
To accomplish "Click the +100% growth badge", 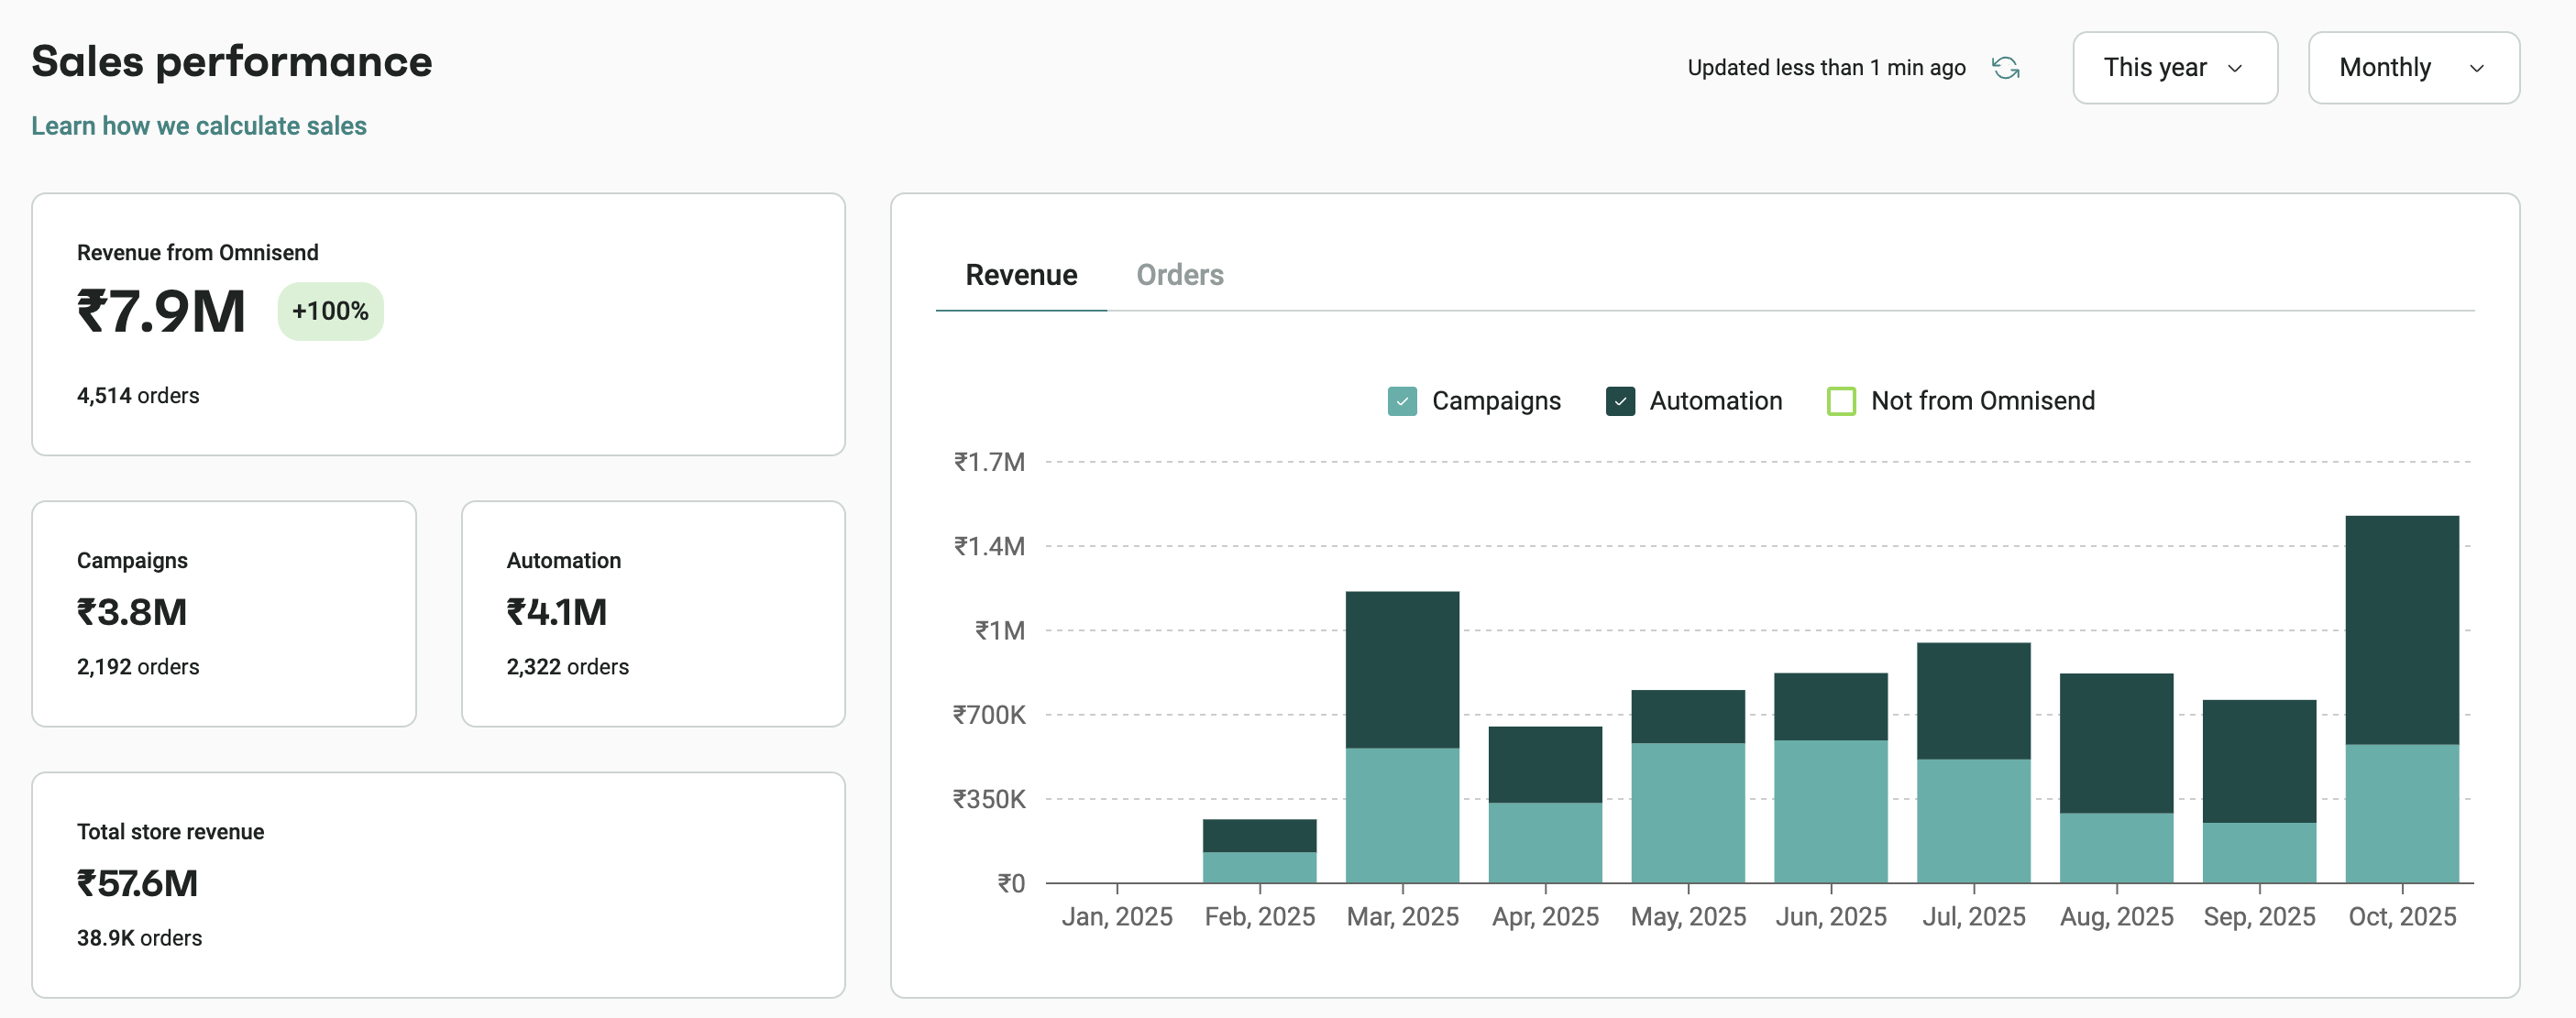I will coord(330,311).
